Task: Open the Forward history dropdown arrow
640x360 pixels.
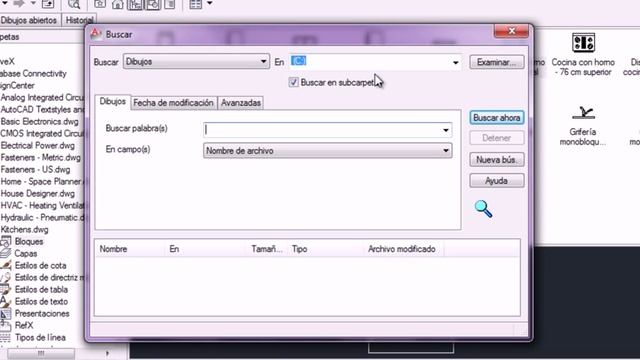Action: click(x=33, y=3)
